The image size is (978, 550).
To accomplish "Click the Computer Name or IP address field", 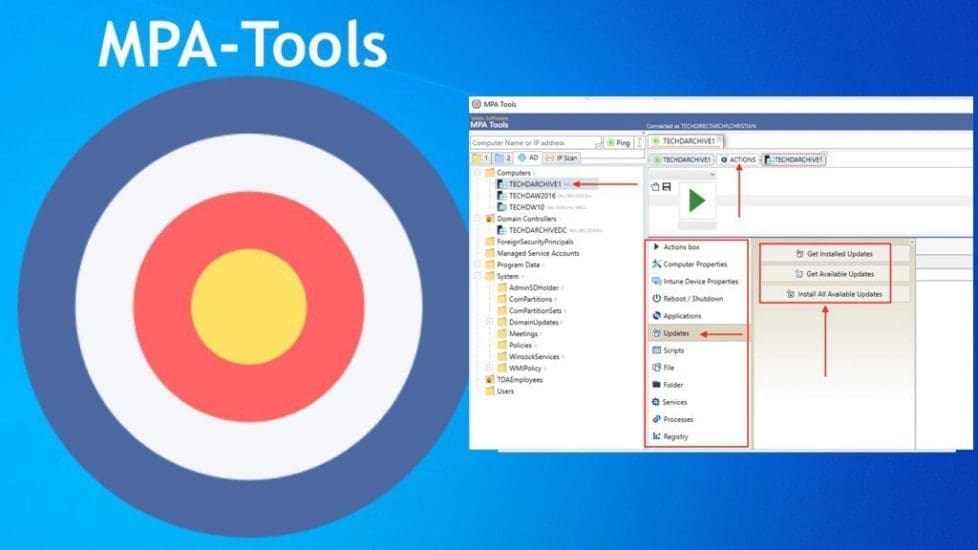I will (x=532, y=143).
